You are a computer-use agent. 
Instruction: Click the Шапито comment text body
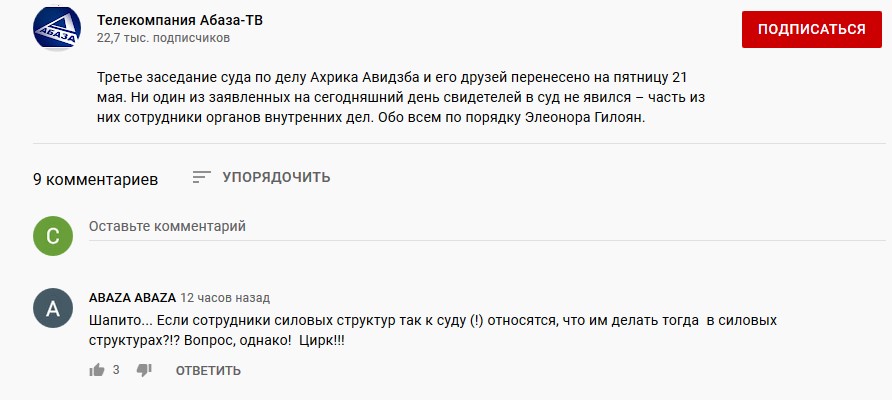click(433, 331)
